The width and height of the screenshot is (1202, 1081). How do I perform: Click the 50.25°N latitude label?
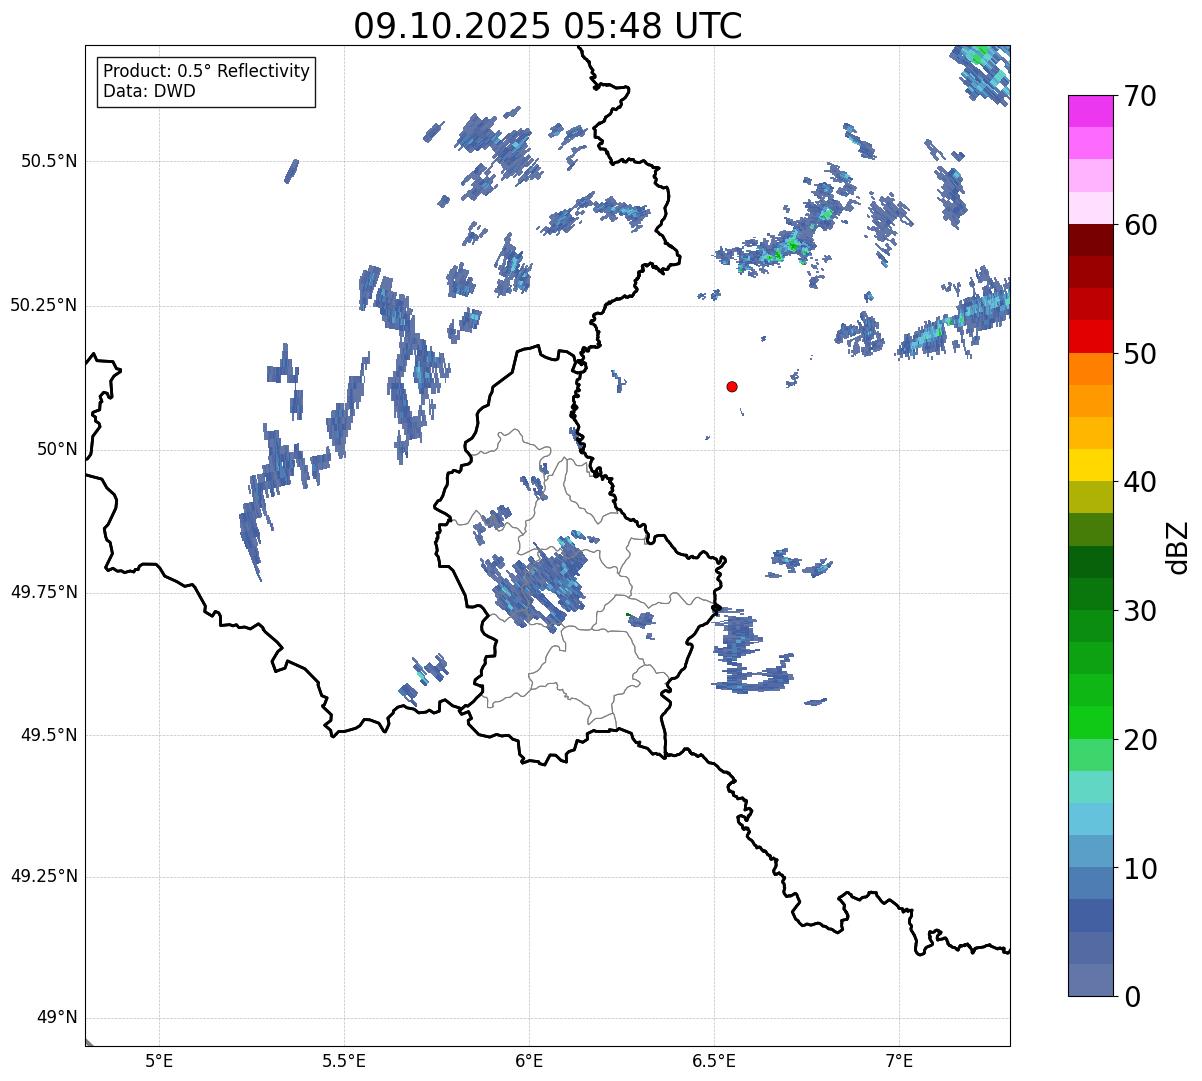point(44,305)
